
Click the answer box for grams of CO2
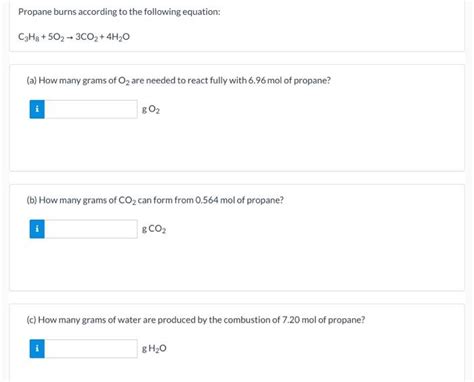[91, 229]
